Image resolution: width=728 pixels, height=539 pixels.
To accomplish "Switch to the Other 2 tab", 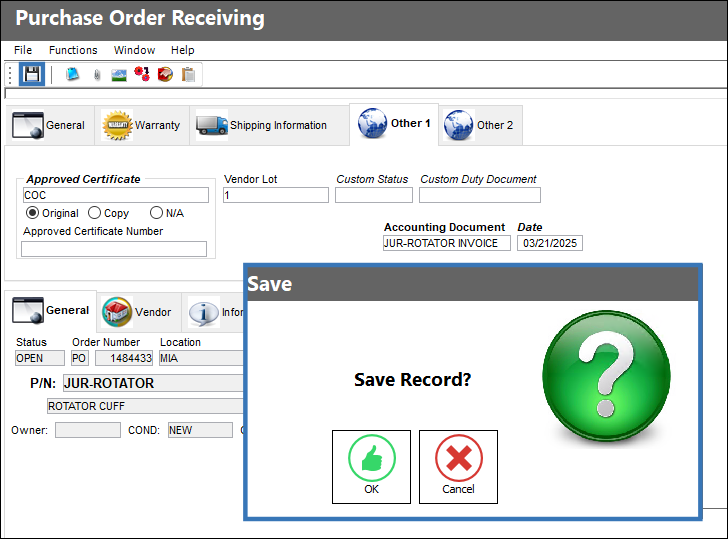I will point(480,125).
